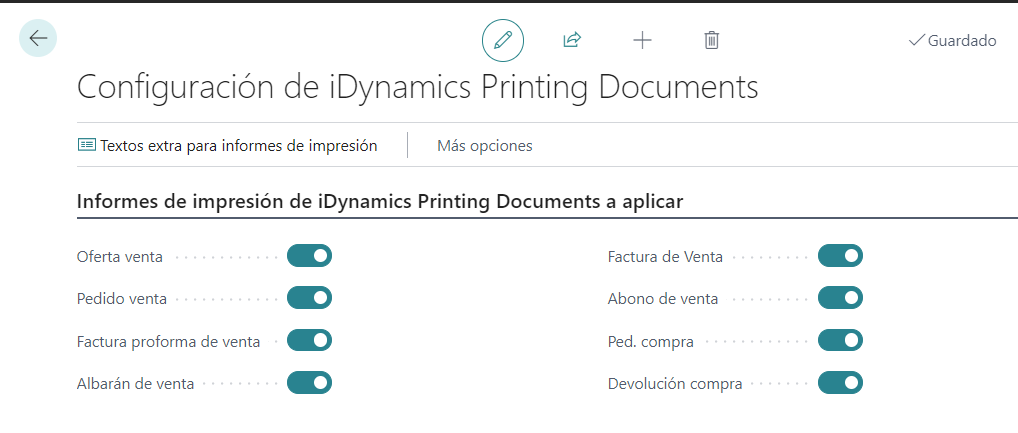The height and width of the screenshot is (433, 1018).
Task: Toggle the Albarán de venta switch
Action: tap(309, 383)
